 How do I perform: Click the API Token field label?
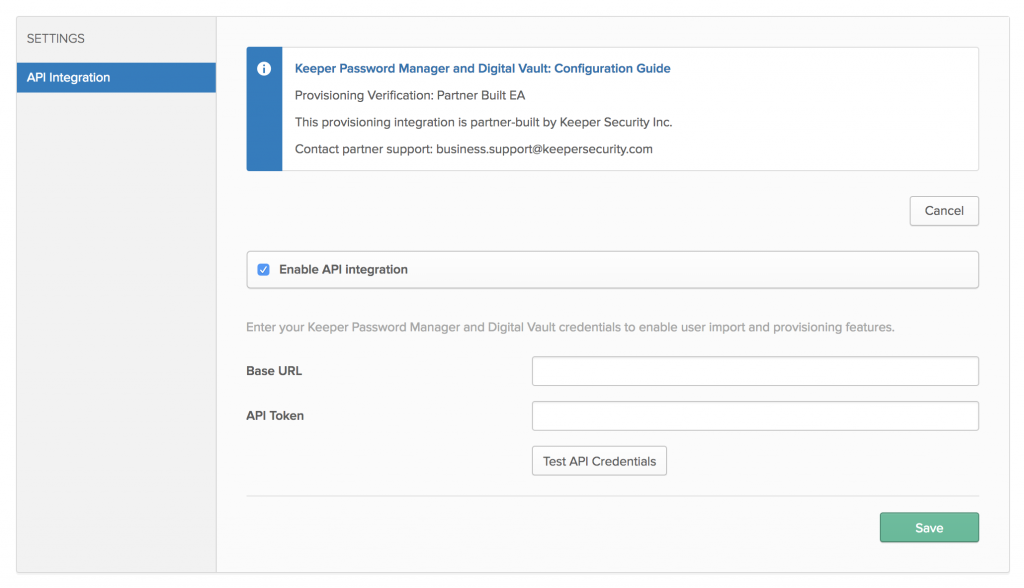point(274,416)
